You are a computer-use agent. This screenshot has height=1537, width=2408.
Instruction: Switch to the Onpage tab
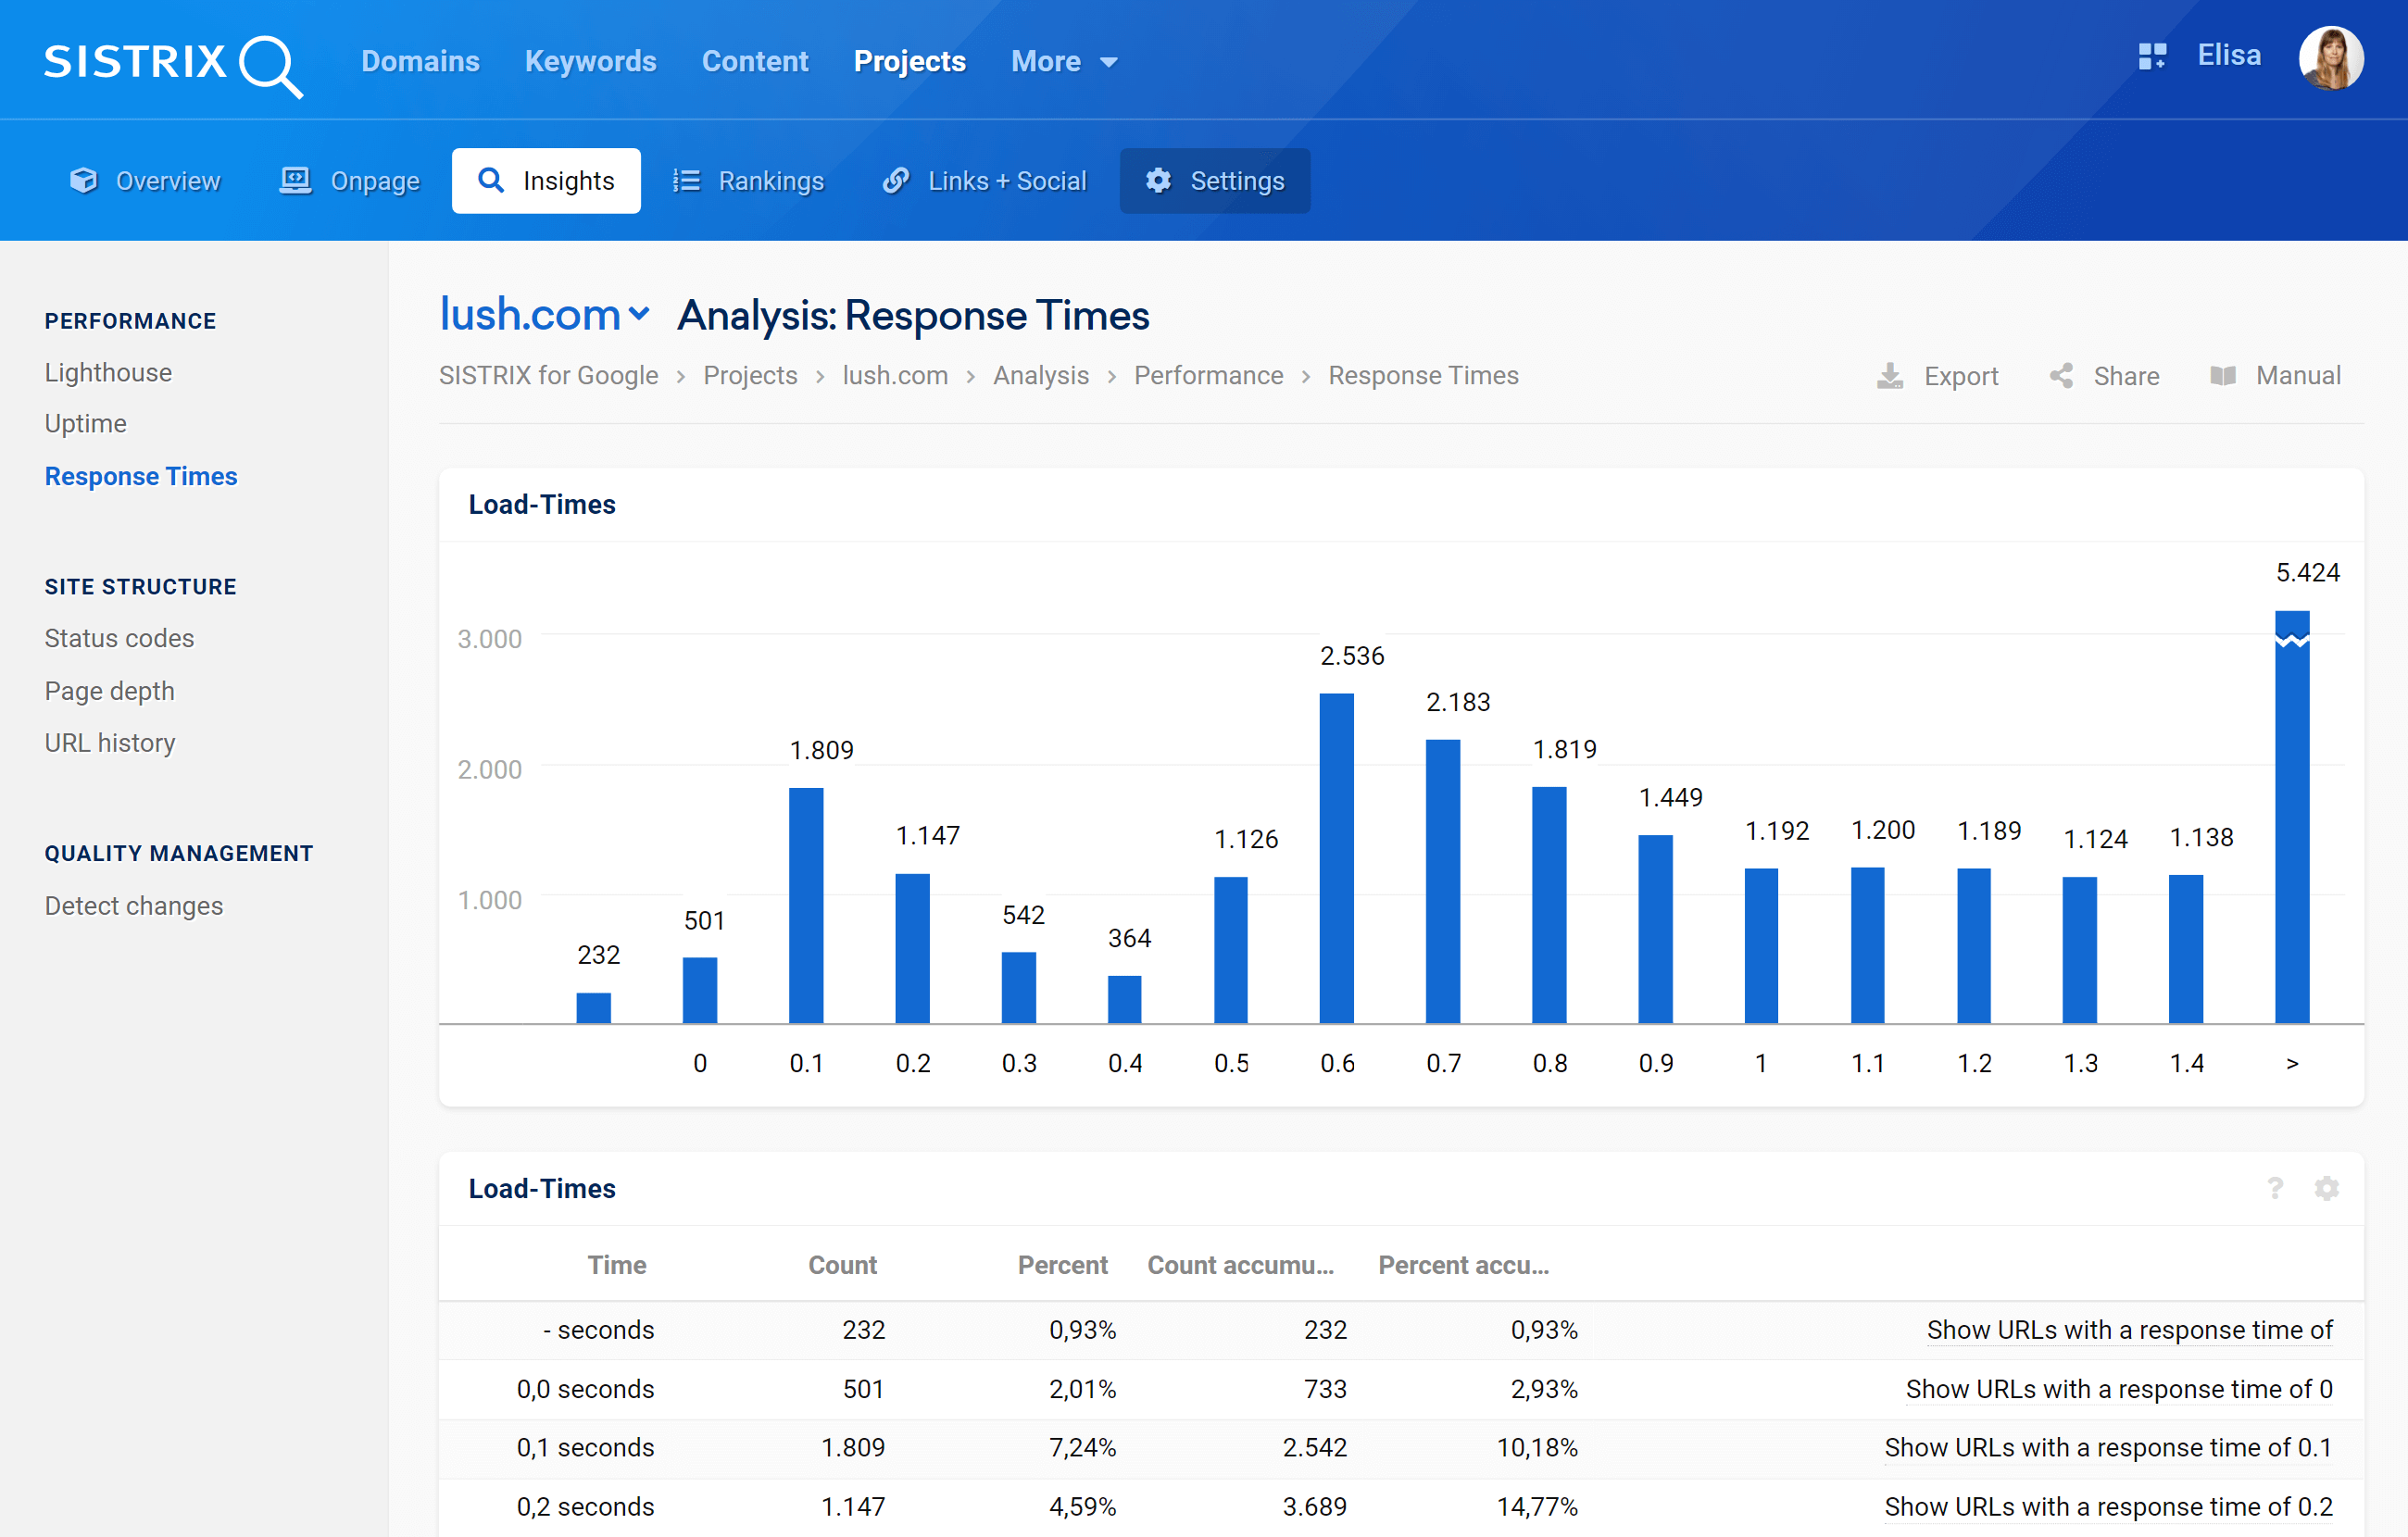click(349, 181)
